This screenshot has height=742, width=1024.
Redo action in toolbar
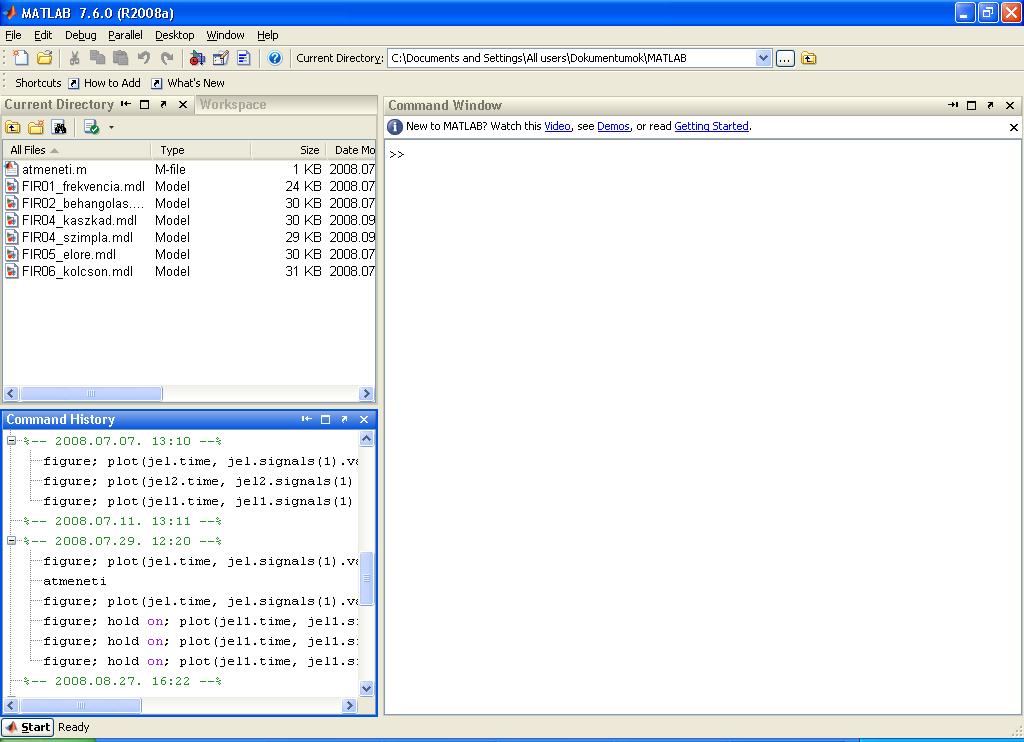pos(167,58)
